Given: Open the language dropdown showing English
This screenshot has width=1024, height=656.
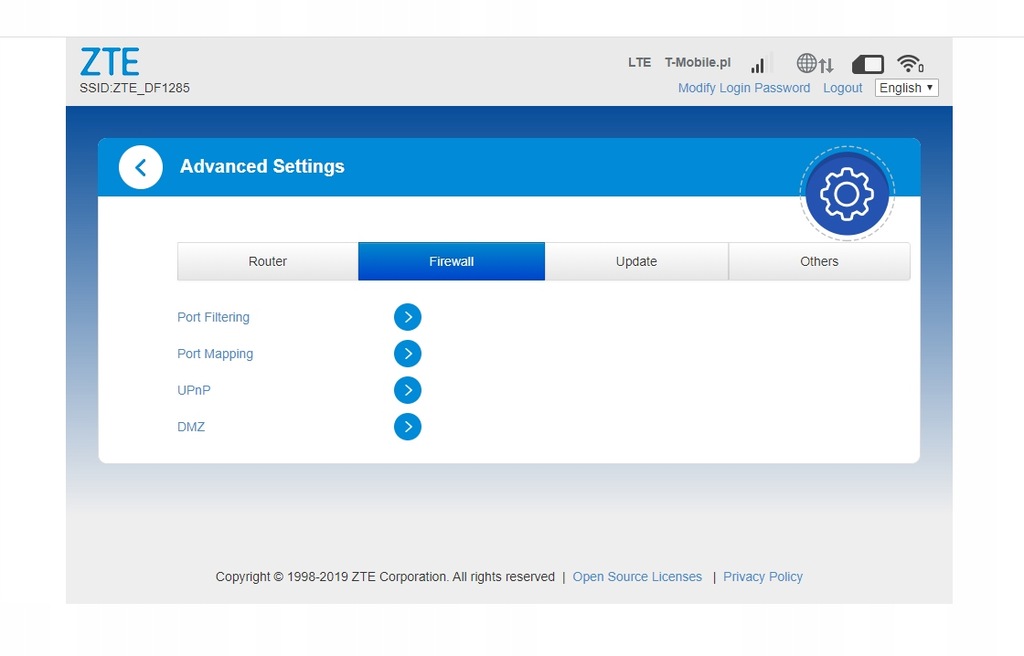Looking at the screenshot, I should click(x=906, y=88).
